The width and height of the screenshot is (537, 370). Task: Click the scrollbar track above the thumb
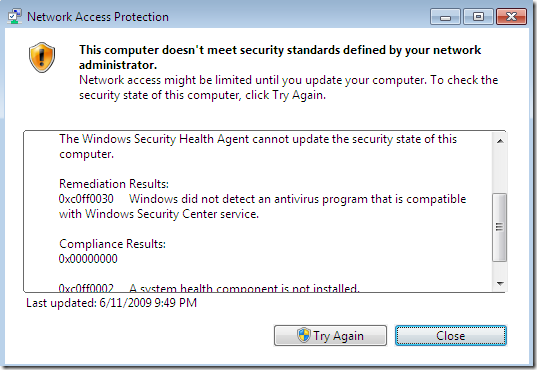(500, 171)
